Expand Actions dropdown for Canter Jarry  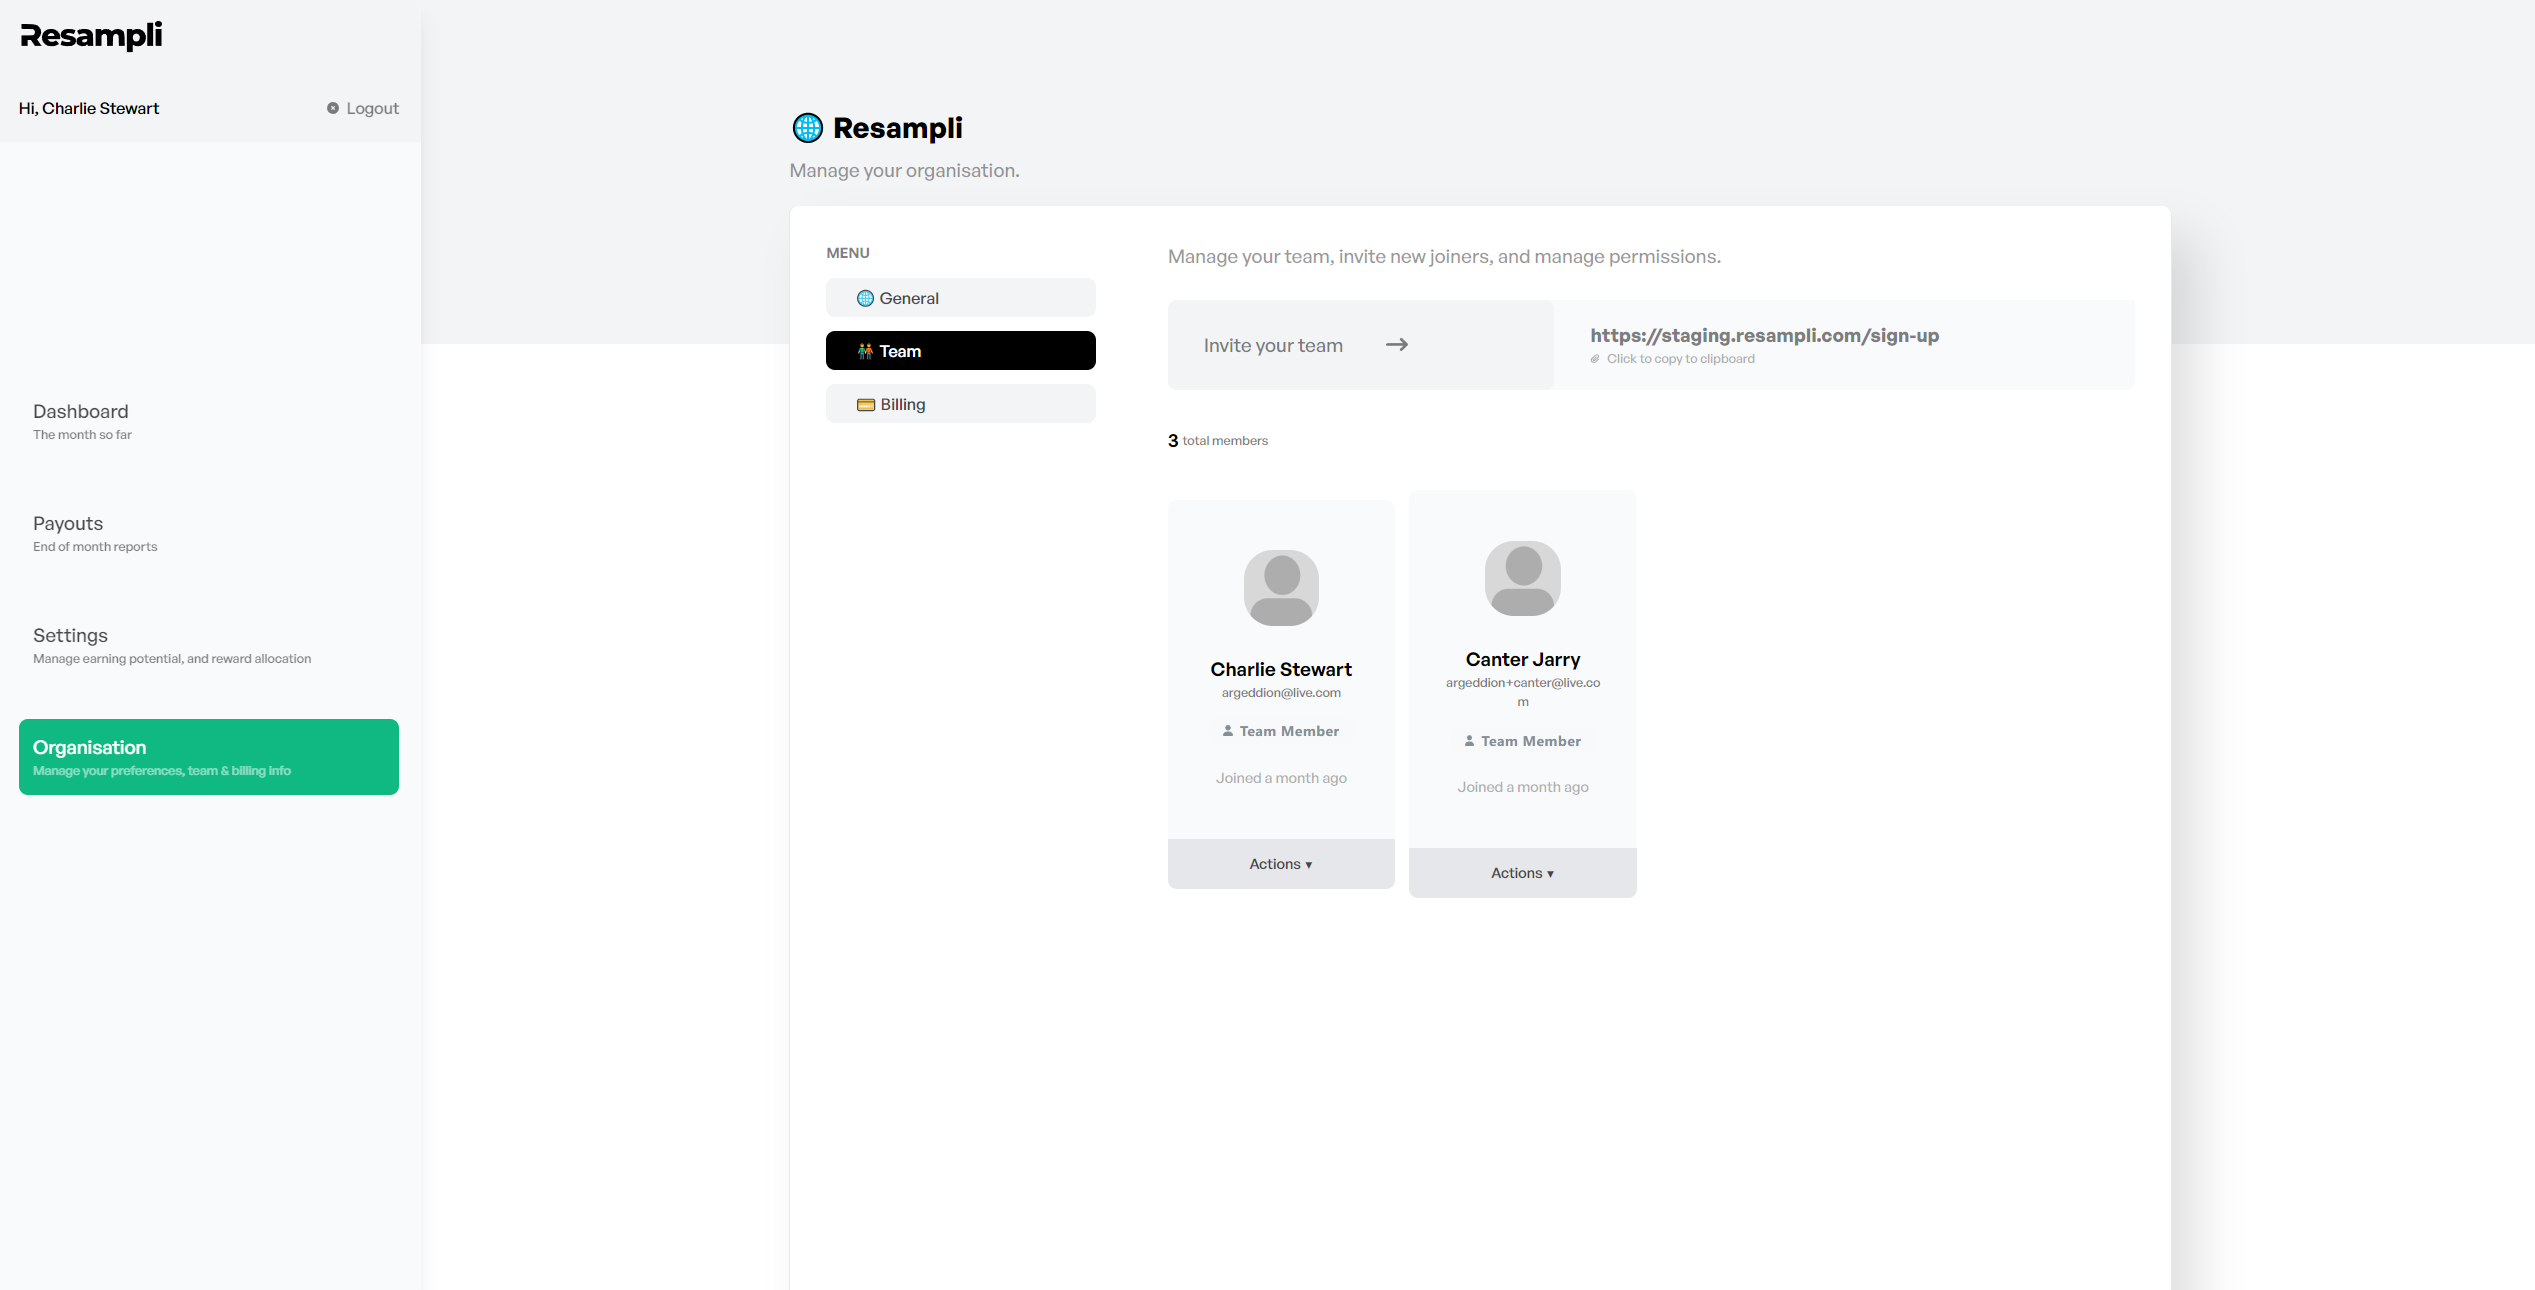(x=1523, y=873)
